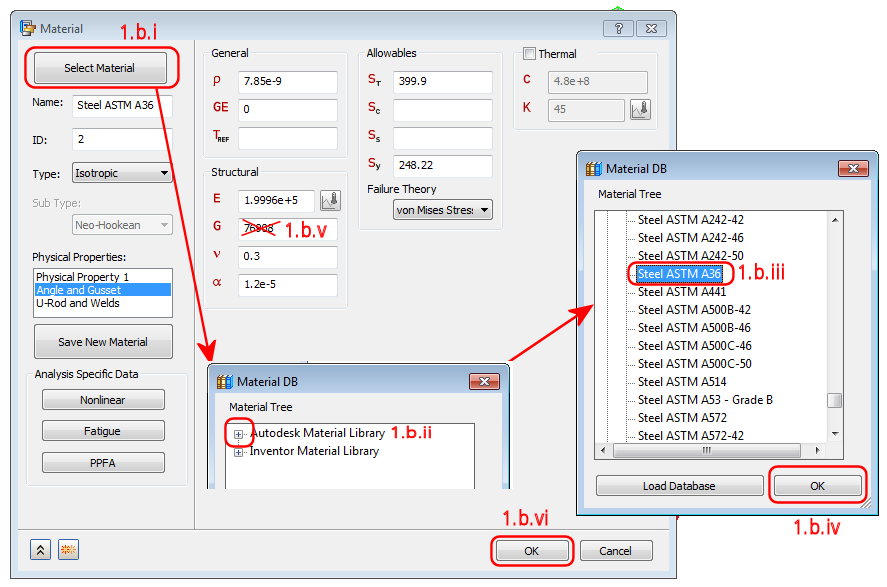887x587 pixels.
Task: Click the G shear modulus field
Action: [288, 228]
